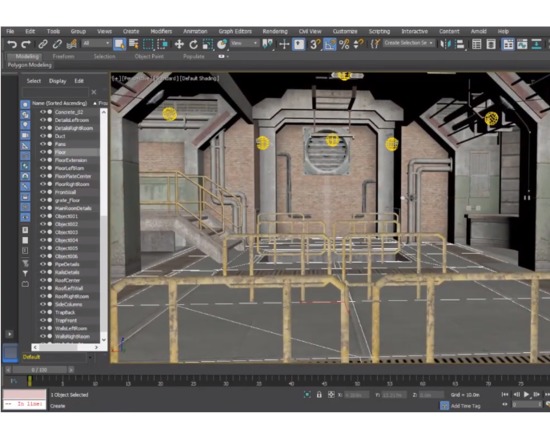
Task: Open the reference coordinate system View dropdown
Action: (244, 43)
